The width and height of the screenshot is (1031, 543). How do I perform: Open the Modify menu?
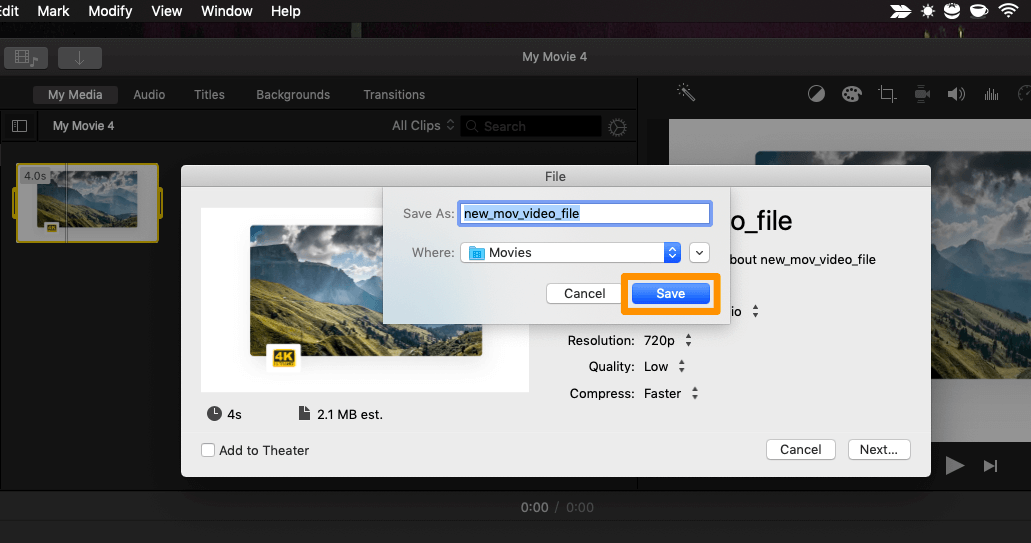[x=110, y=11]
